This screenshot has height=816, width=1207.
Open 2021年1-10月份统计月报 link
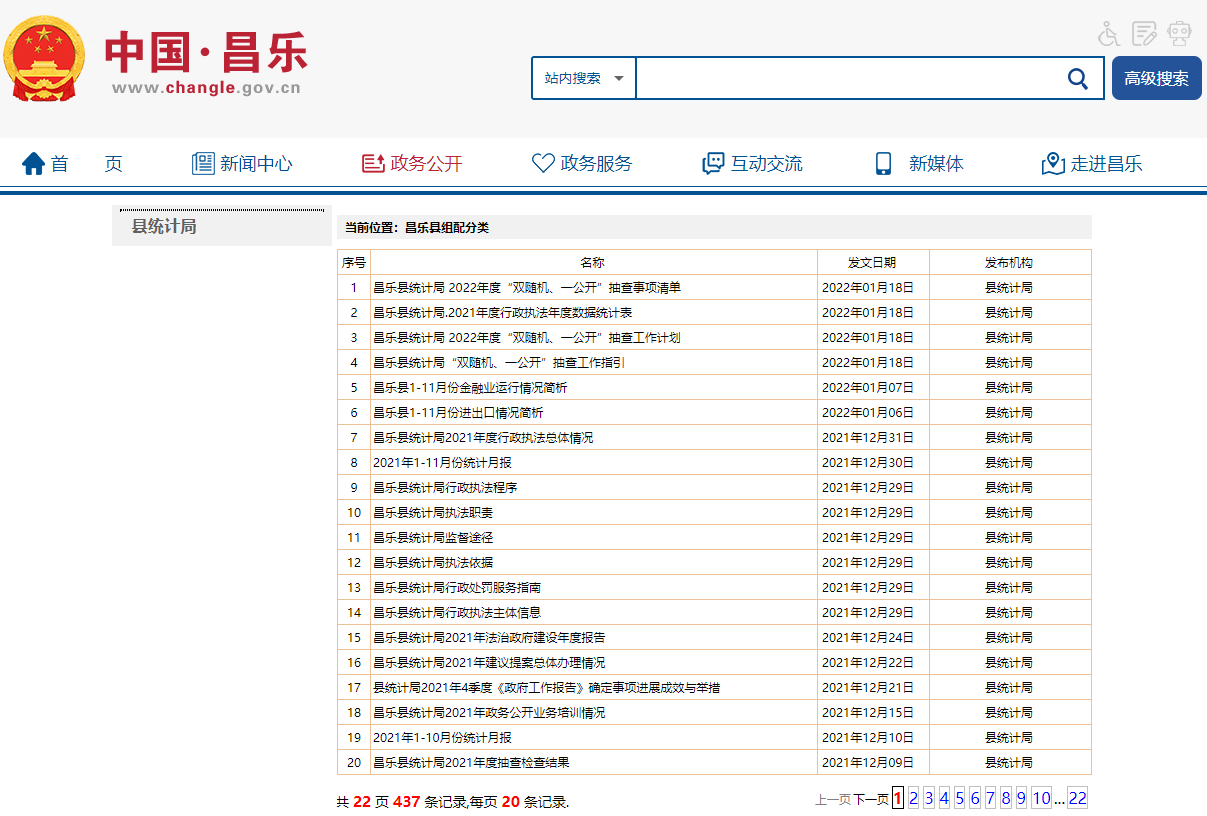point(442,738)
